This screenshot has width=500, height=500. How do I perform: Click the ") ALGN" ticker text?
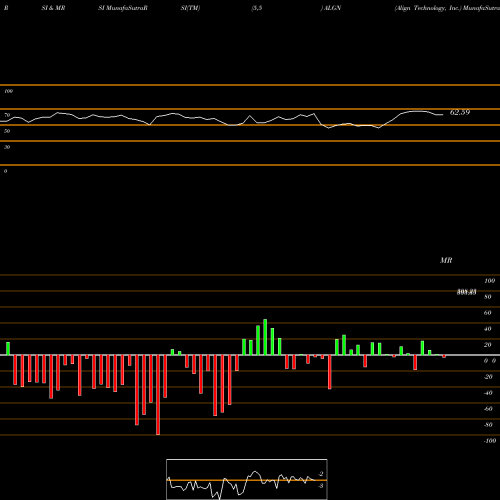tap(331, 8)
